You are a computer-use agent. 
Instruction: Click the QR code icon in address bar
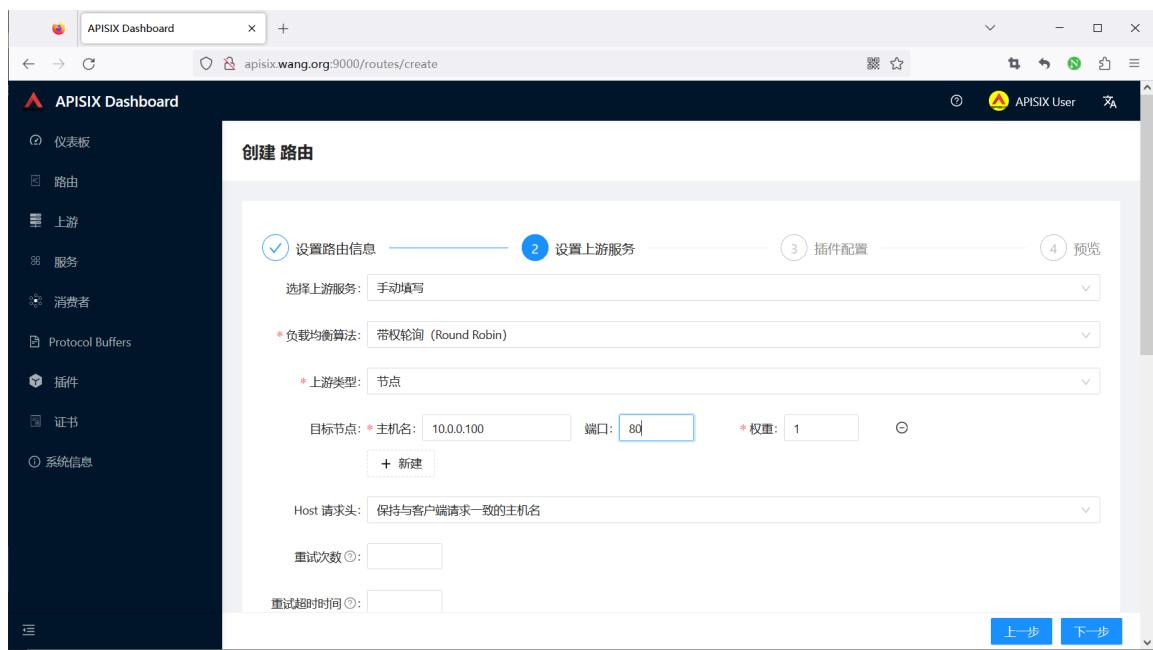pyautogui.click(x=873, y=63)
